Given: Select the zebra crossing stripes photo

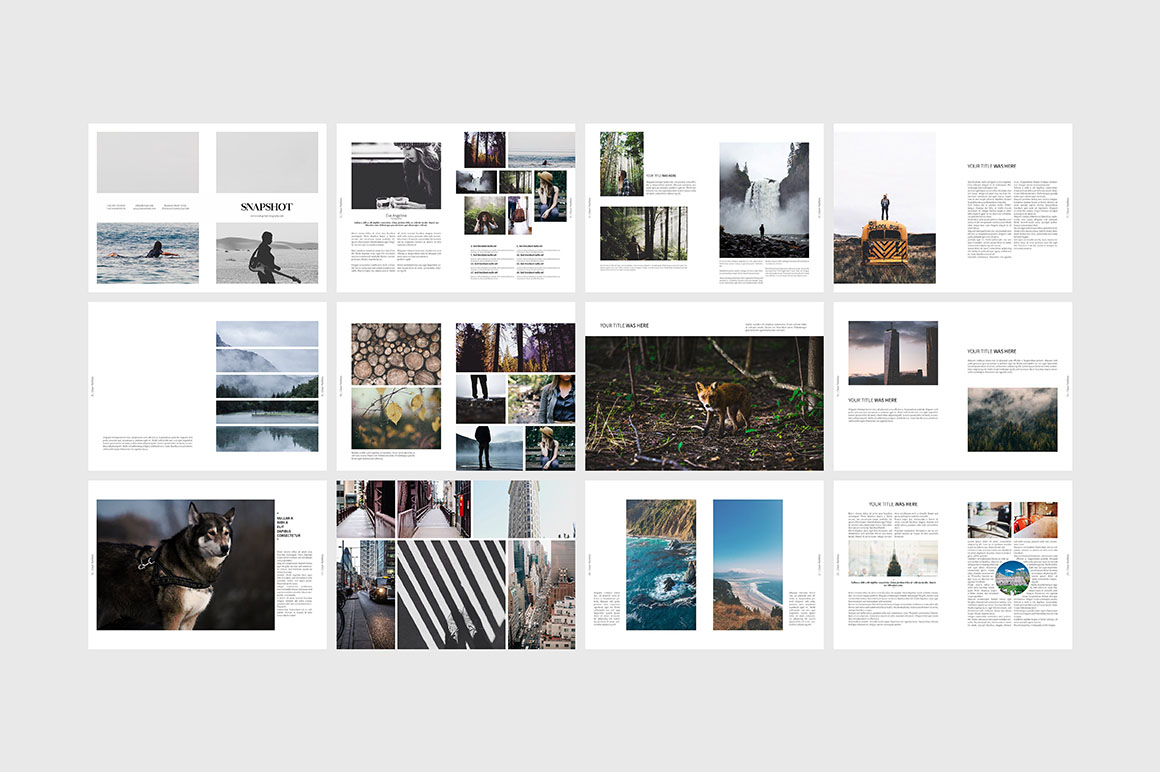Looking at the screenshot, I should point(452,595).
